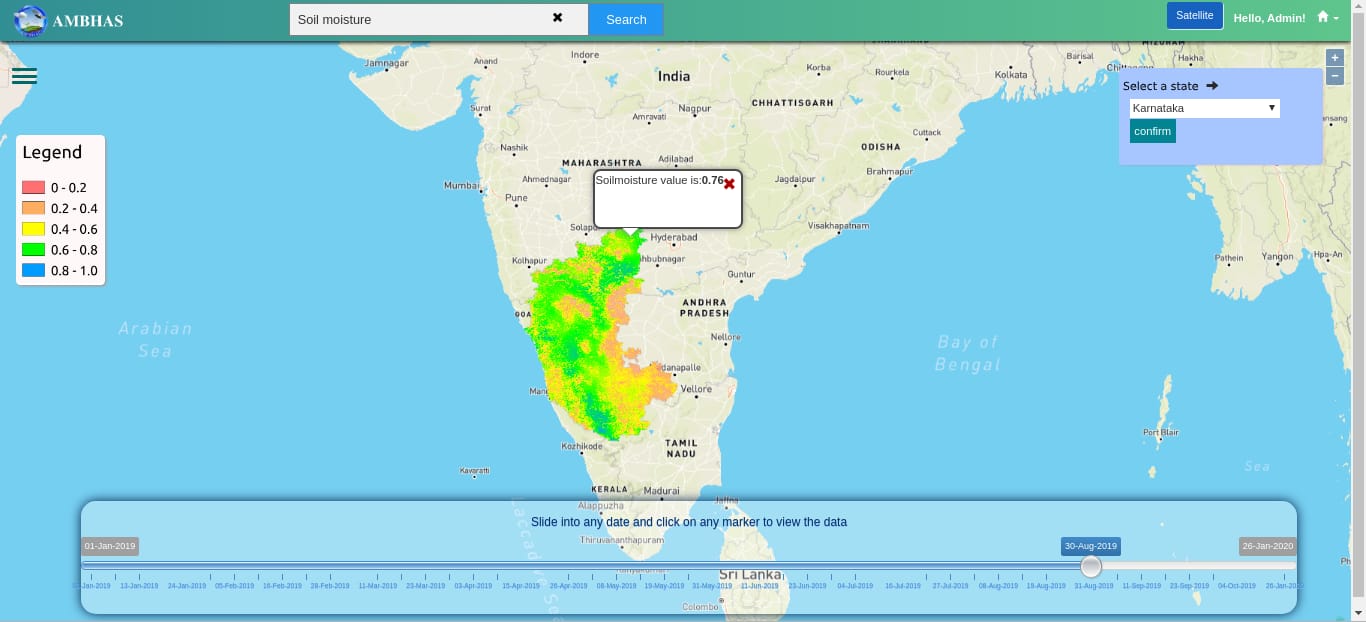Confirm the selected state
This screenshot has height=622, width=1366.
click(x=1152, y=132)
